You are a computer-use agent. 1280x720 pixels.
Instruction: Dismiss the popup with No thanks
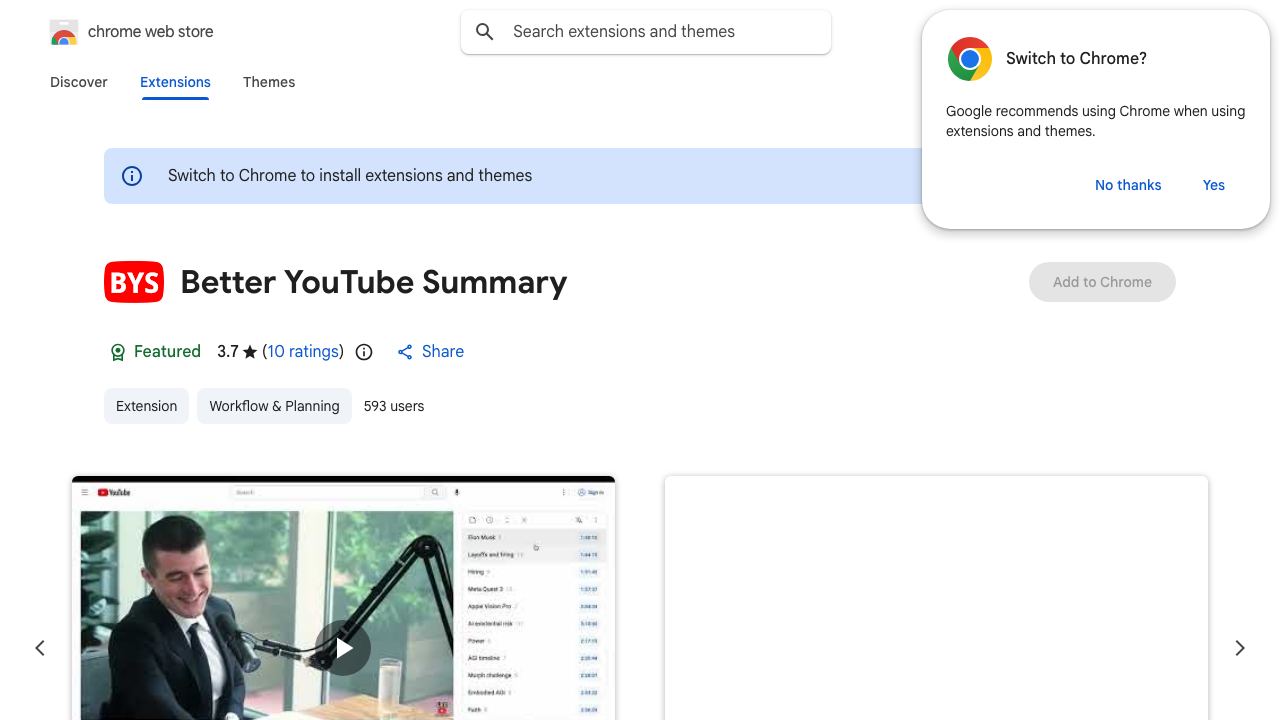(1128, 185)
